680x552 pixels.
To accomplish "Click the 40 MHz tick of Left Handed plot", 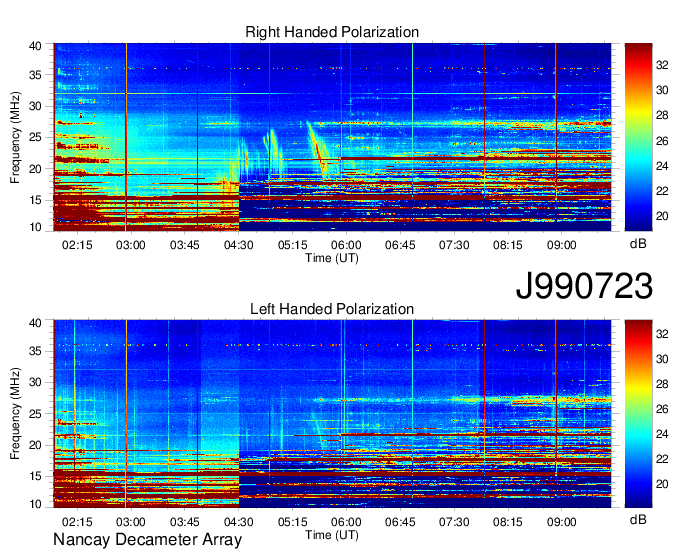I will click(35, 323).
